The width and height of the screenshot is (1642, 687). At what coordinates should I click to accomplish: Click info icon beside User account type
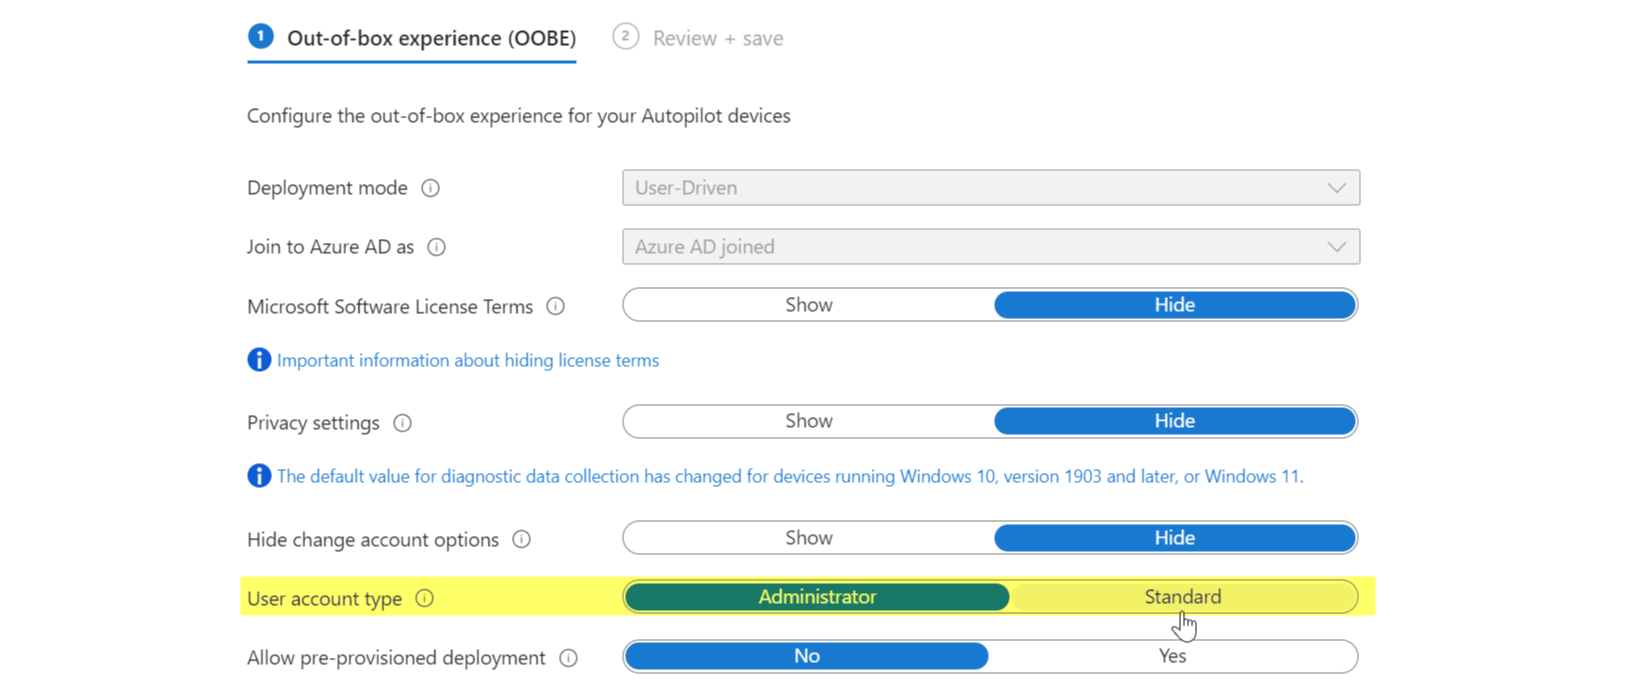click(x=424, y=599)
